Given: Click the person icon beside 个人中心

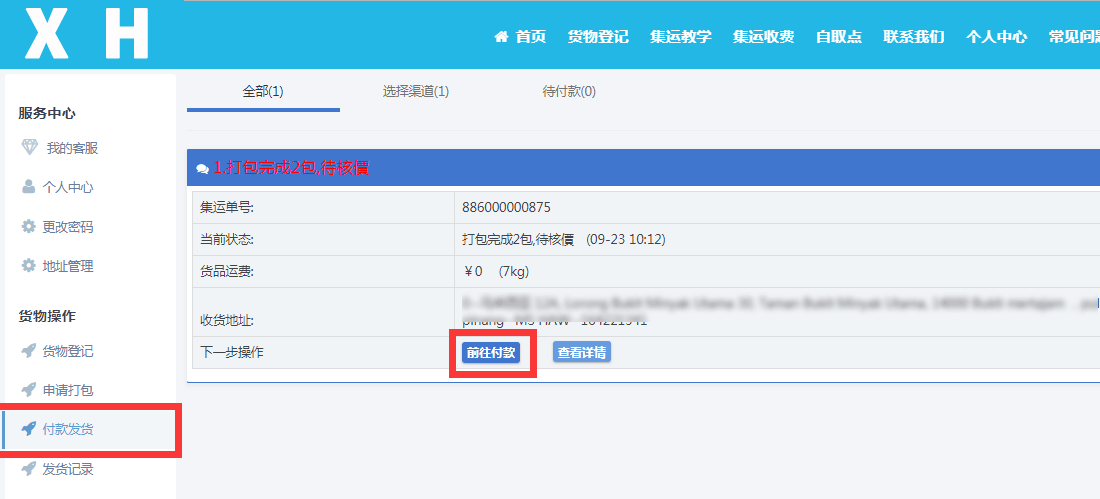Looking at the screenshot, I should pyautogui.click(x=29, y=187).
